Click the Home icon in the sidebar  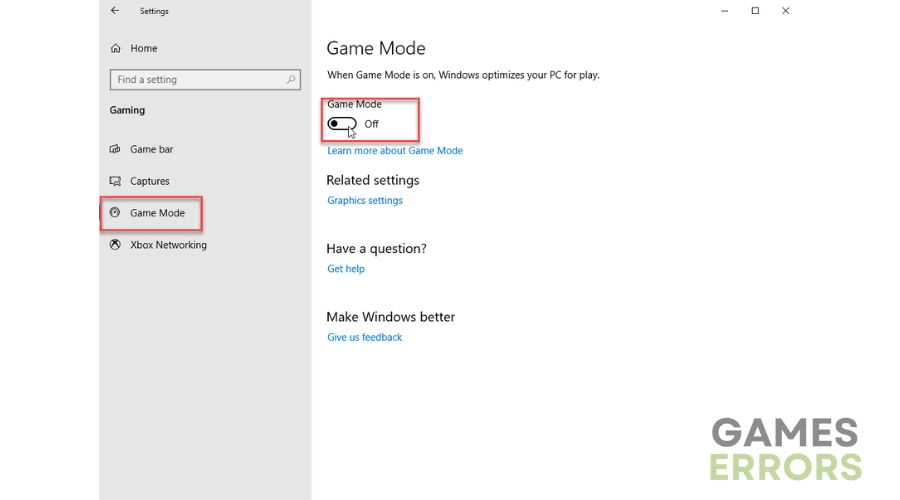click(x=116, y=48)
